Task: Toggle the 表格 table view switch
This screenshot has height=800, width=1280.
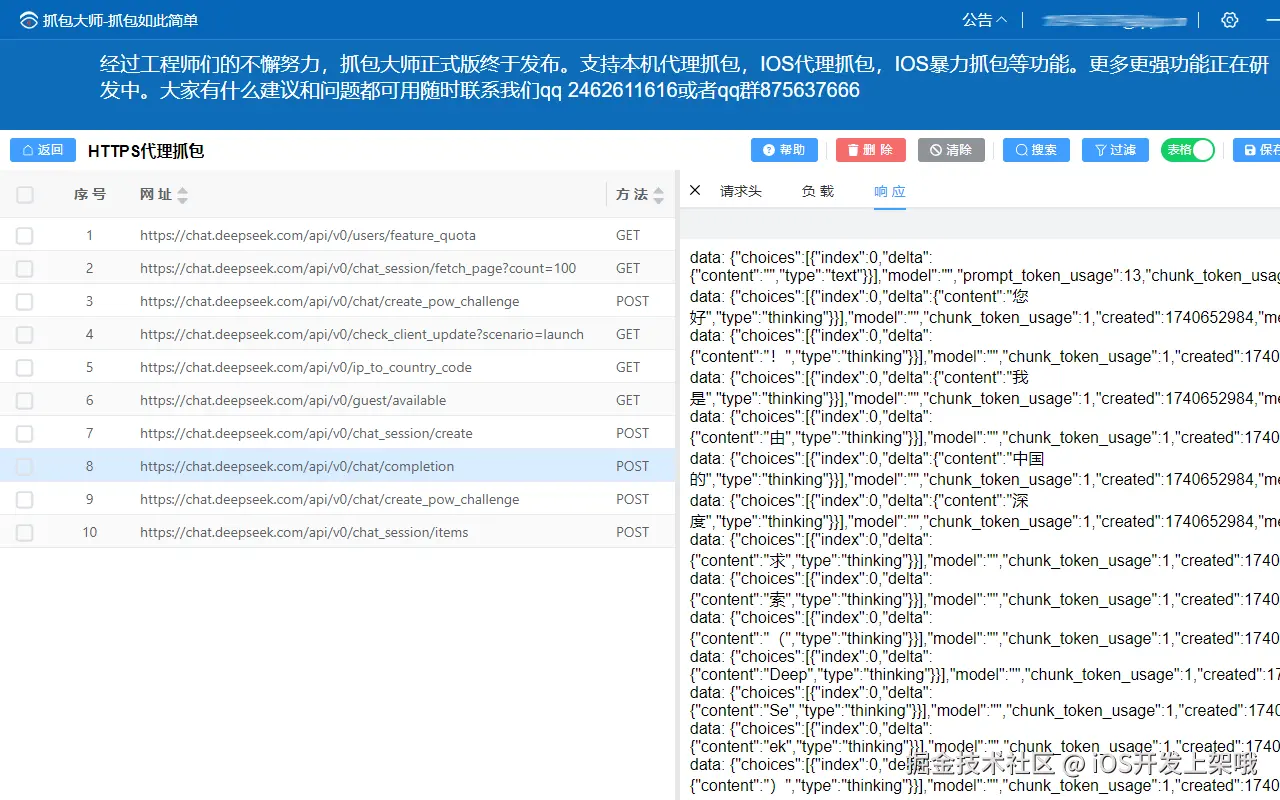Action: tap(1188, 150)
